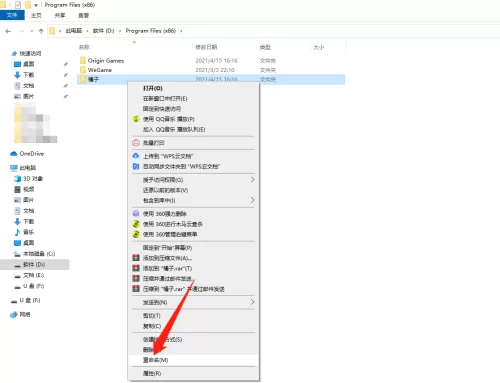Viewport: 500px width, 383px height.
Task: Click WinRAR icon for 添加到 "橘子.rar"(T)
Action: pyautogui.click(x=136, y=268)
